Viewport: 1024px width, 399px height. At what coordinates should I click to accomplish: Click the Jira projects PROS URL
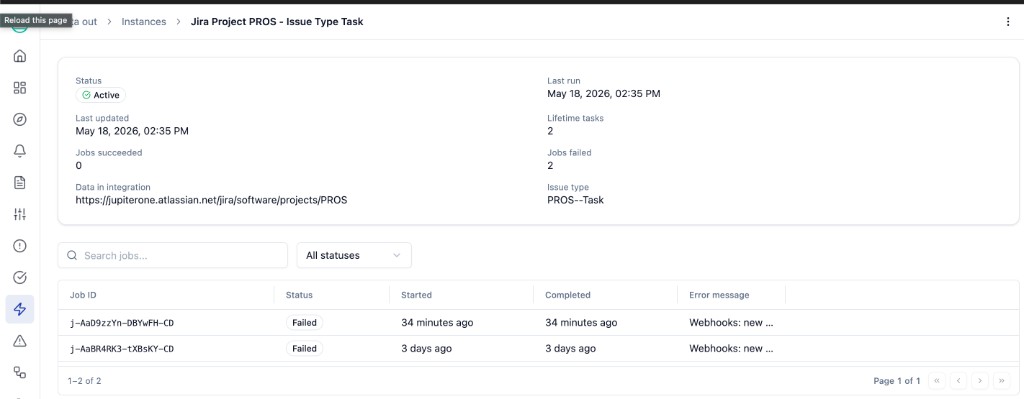pos(211,200)
